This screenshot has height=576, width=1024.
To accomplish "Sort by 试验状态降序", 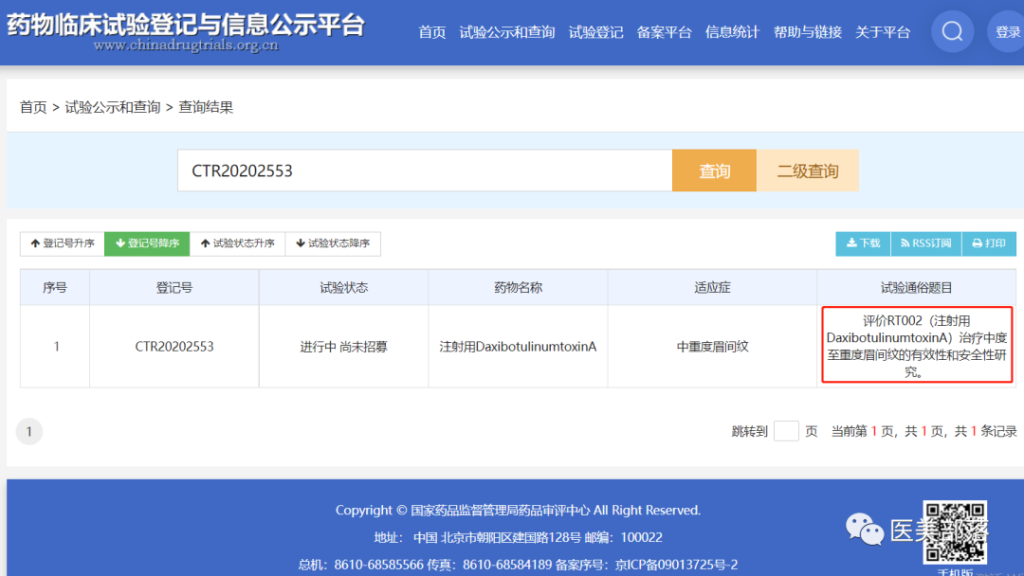I will click(x=333, y=244).
